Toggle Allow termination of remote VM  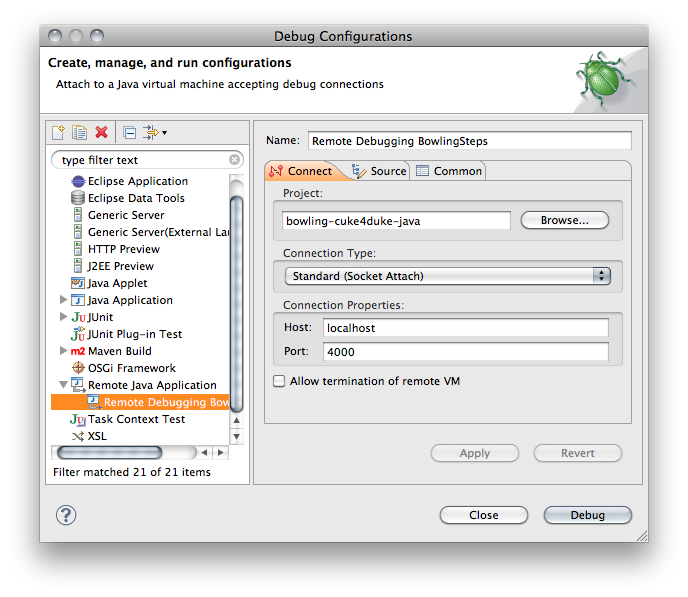[x=279, y=381]
